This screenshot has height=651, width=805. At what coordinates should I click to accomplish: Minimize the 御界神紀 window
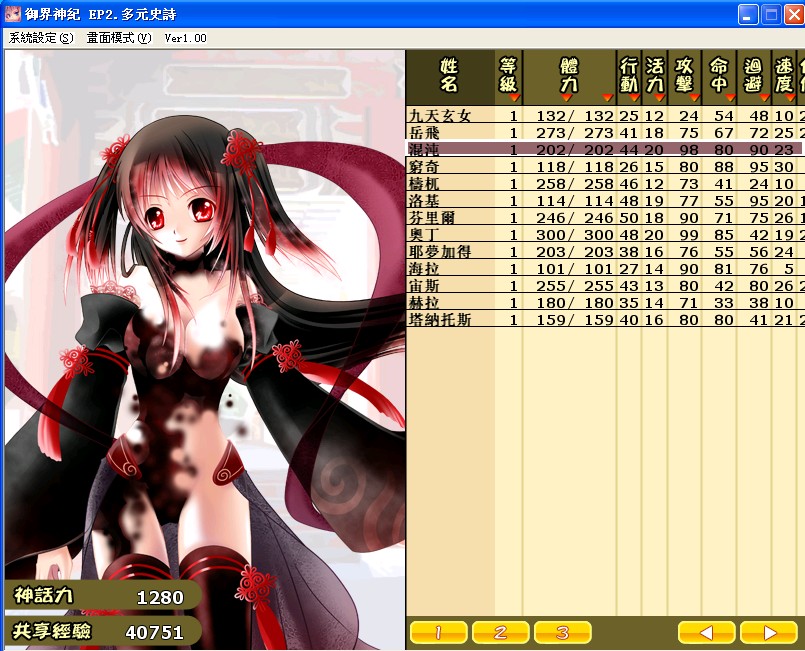point(748,14)
